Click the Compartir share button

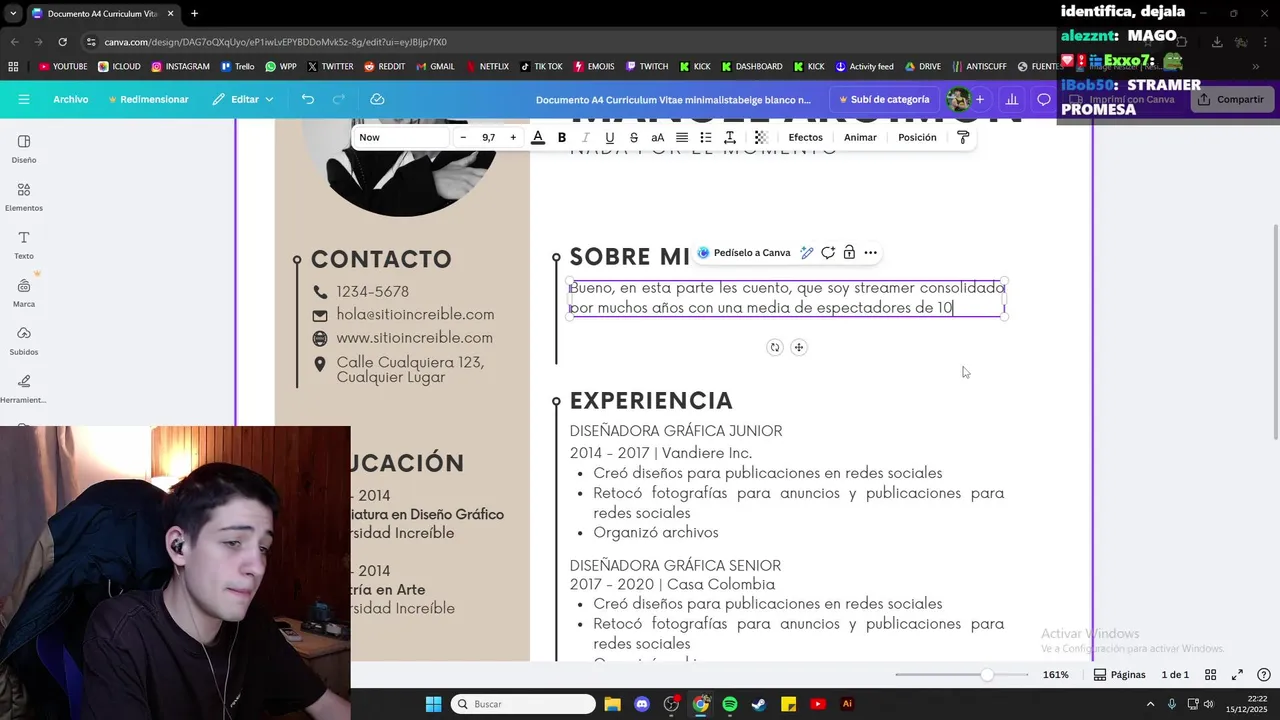pyautogui.click(x=1230, y=99)
